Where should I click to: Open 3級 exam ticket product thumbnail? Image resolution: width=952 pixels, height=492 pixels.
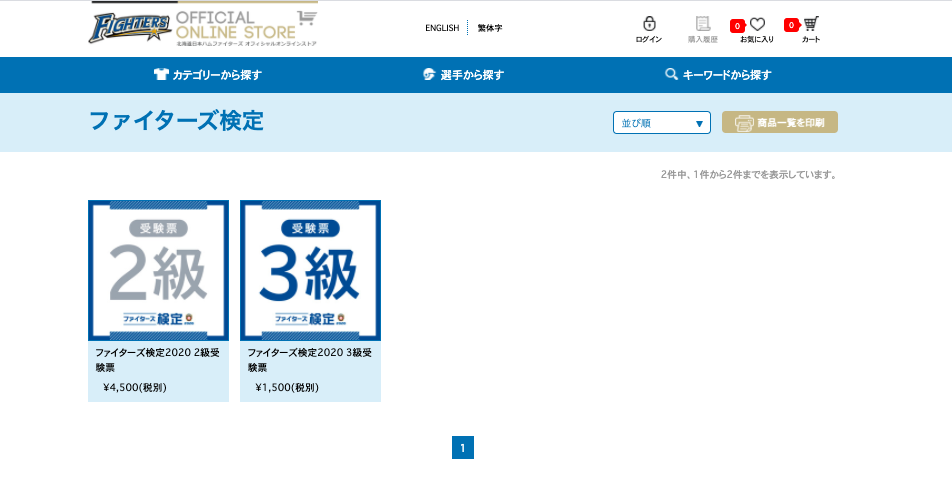310,270
